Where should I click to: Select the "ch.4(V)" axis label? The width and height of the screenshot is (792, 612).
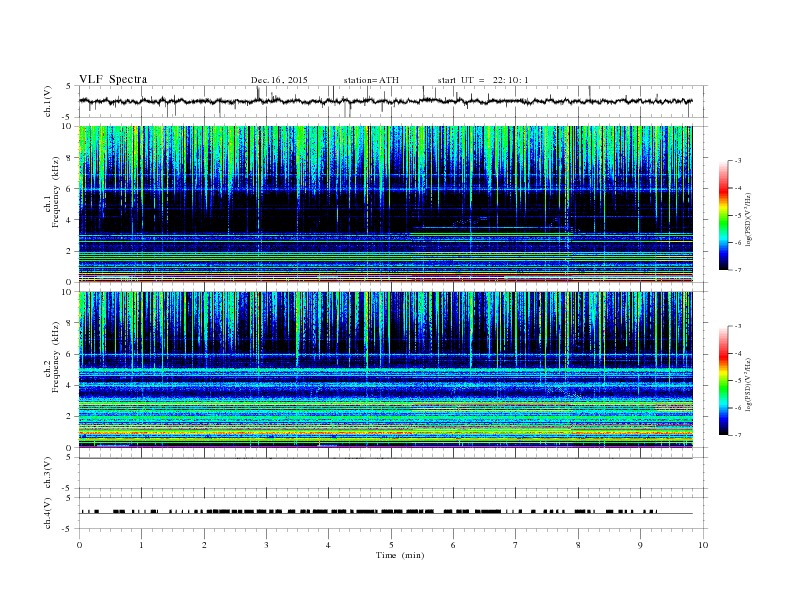click(48, 513)
